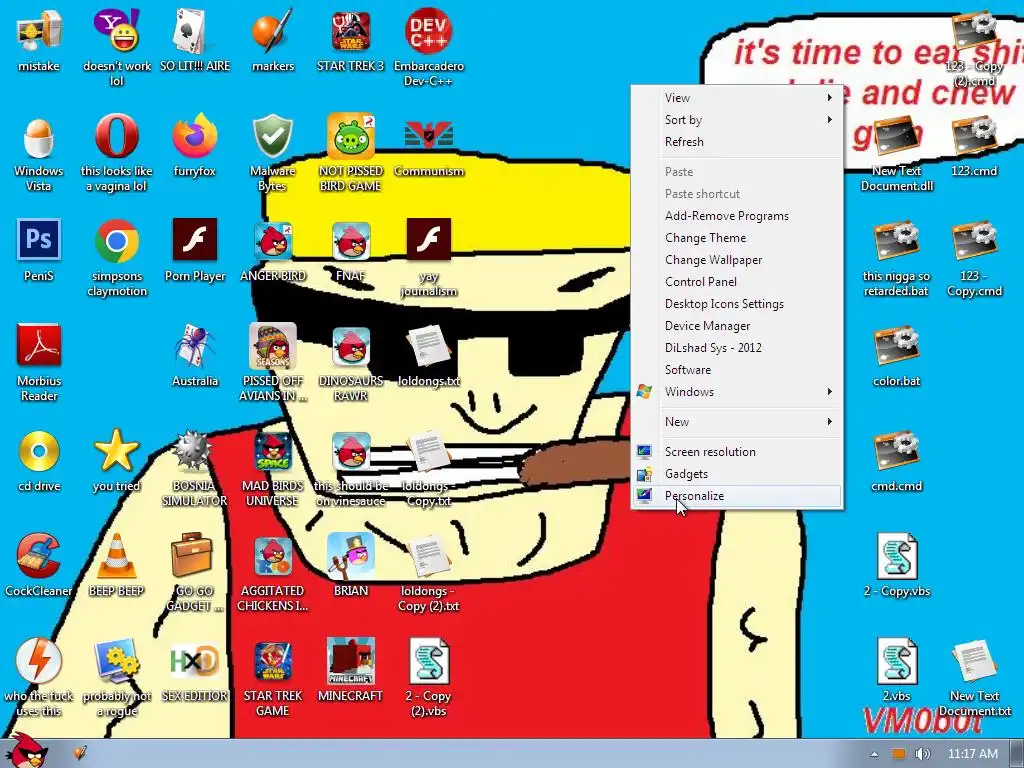Image resolution: width=1024 pixels, height=768 pixels.
Task: Select the 'New Text Document.dll' file
Action: click(896, 136)
